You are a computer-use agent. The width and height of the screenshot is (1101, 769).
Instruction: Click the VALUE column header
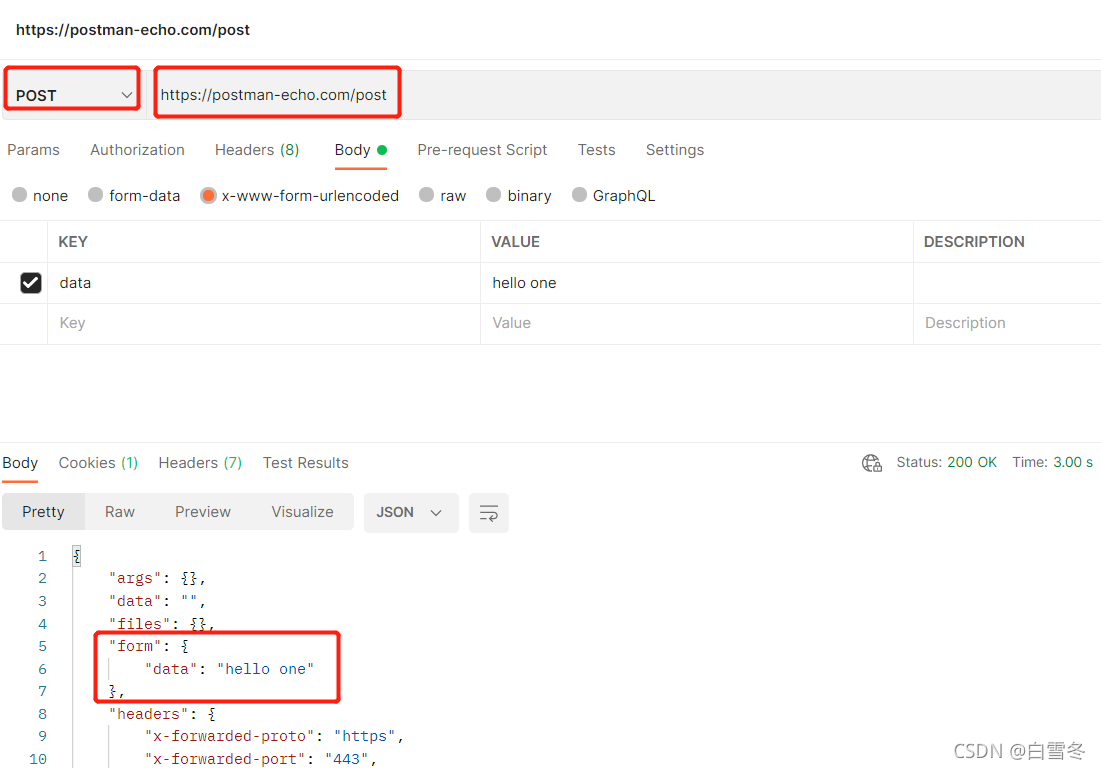(x=515, y=242)
